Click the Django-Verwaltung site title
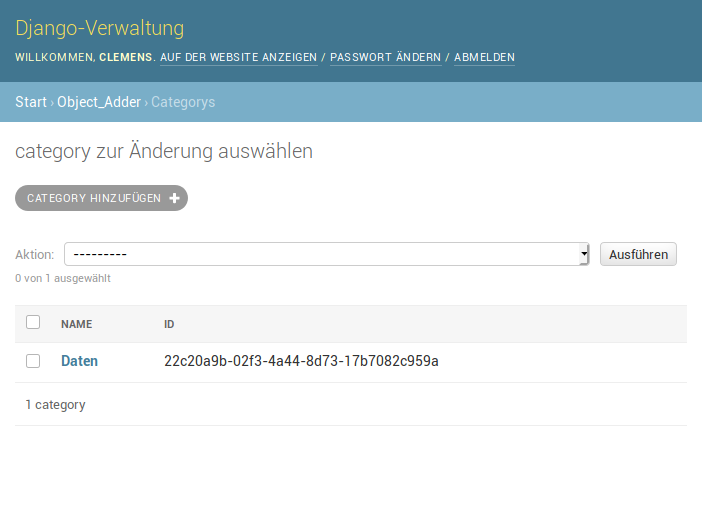Viewport: 702px width, 530px height. (x=99, y=28)
